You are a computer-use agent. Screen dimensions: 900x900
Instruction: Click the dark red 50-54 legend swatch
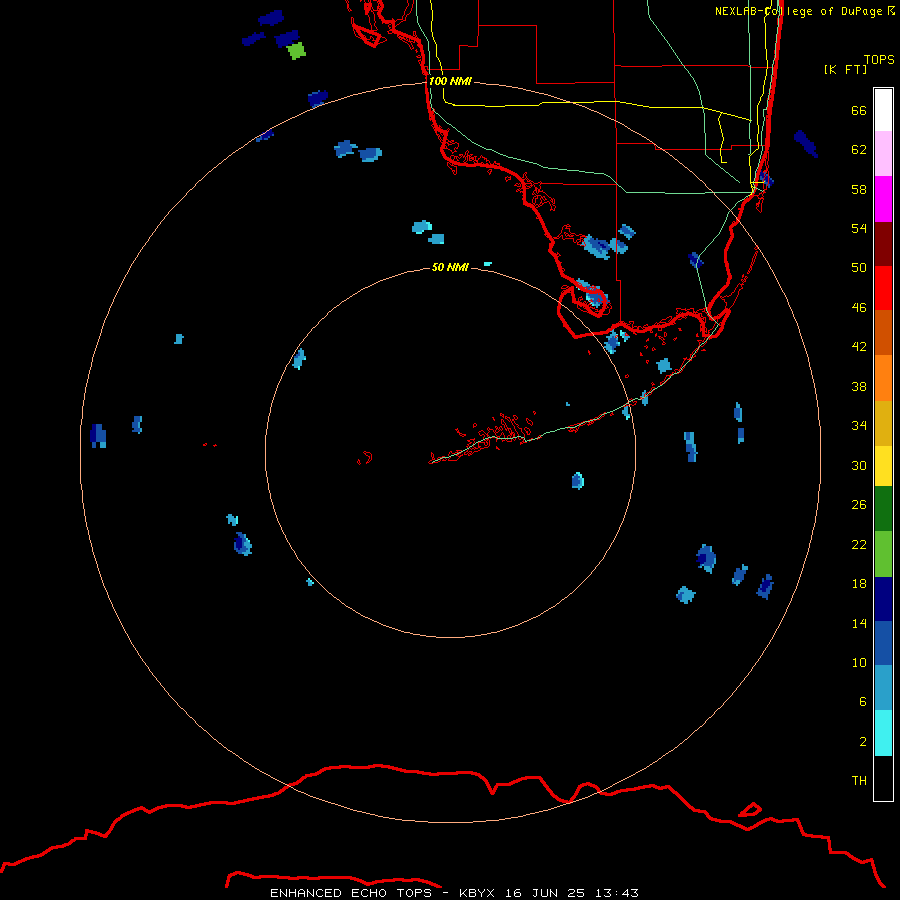point(883,243)
